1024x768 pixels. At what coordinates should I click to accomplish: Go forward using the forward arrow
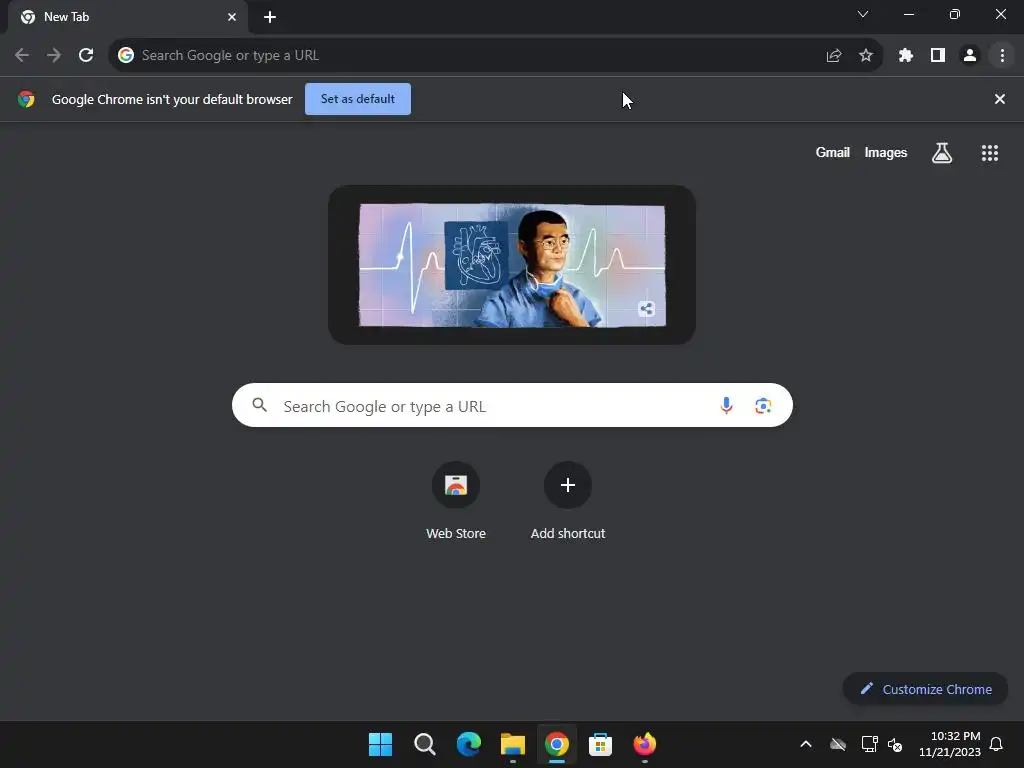(x=54, y=56)
